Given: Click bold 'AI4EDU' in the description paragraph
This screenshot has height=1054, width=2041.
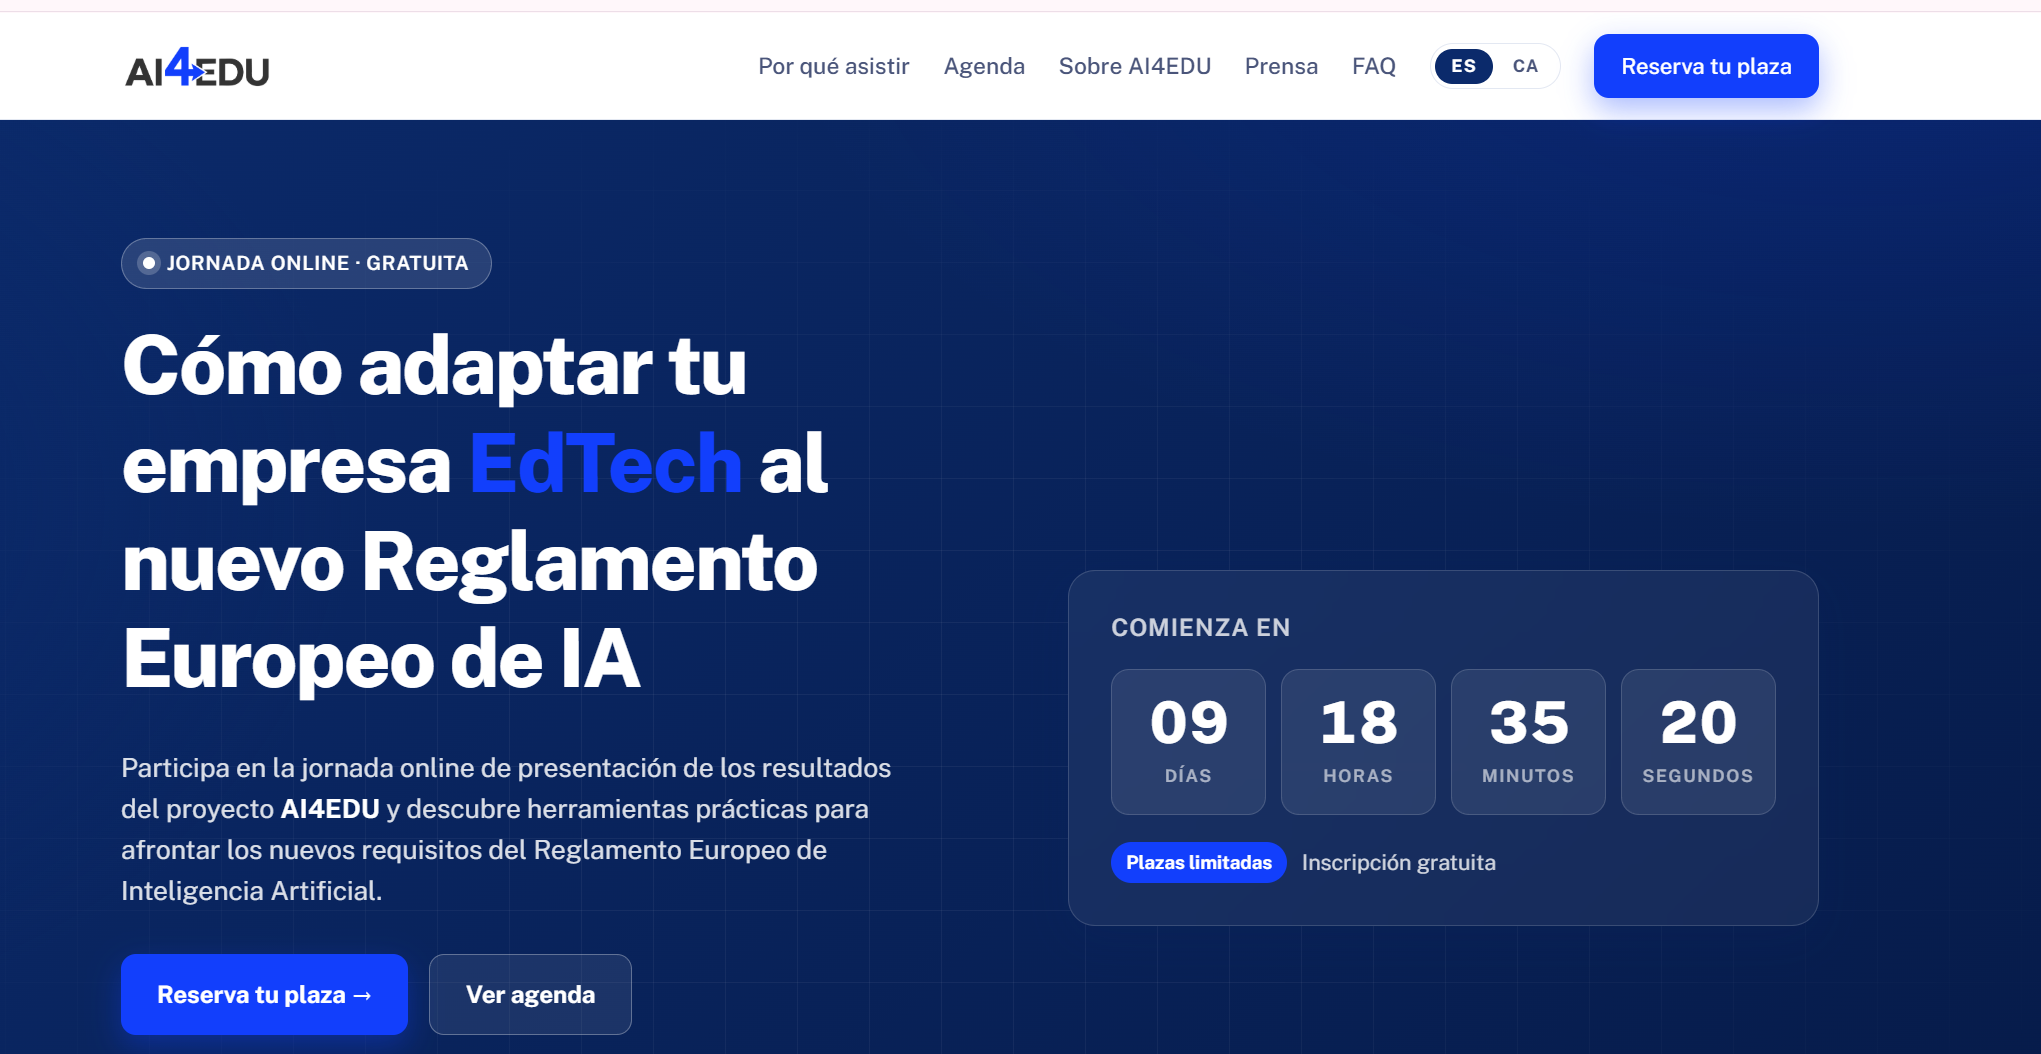Looking at the screenshot, I should (330, 808).
